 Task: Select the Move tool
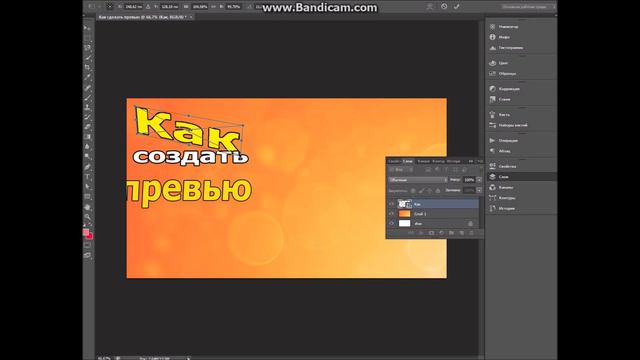[87, 28]
